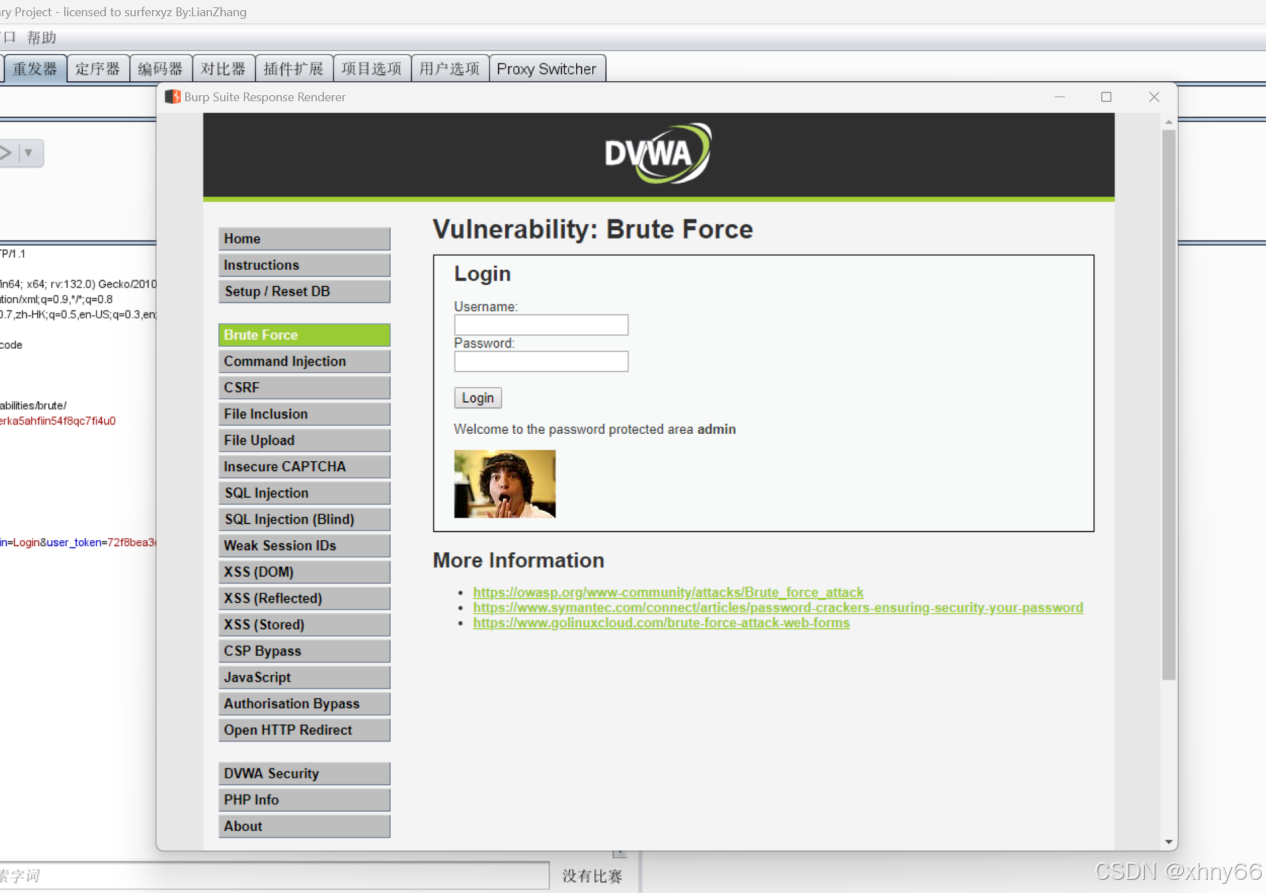
Task: Open the Weak Session IDs page
Action: pyautogui.click(x=304, y=545)
